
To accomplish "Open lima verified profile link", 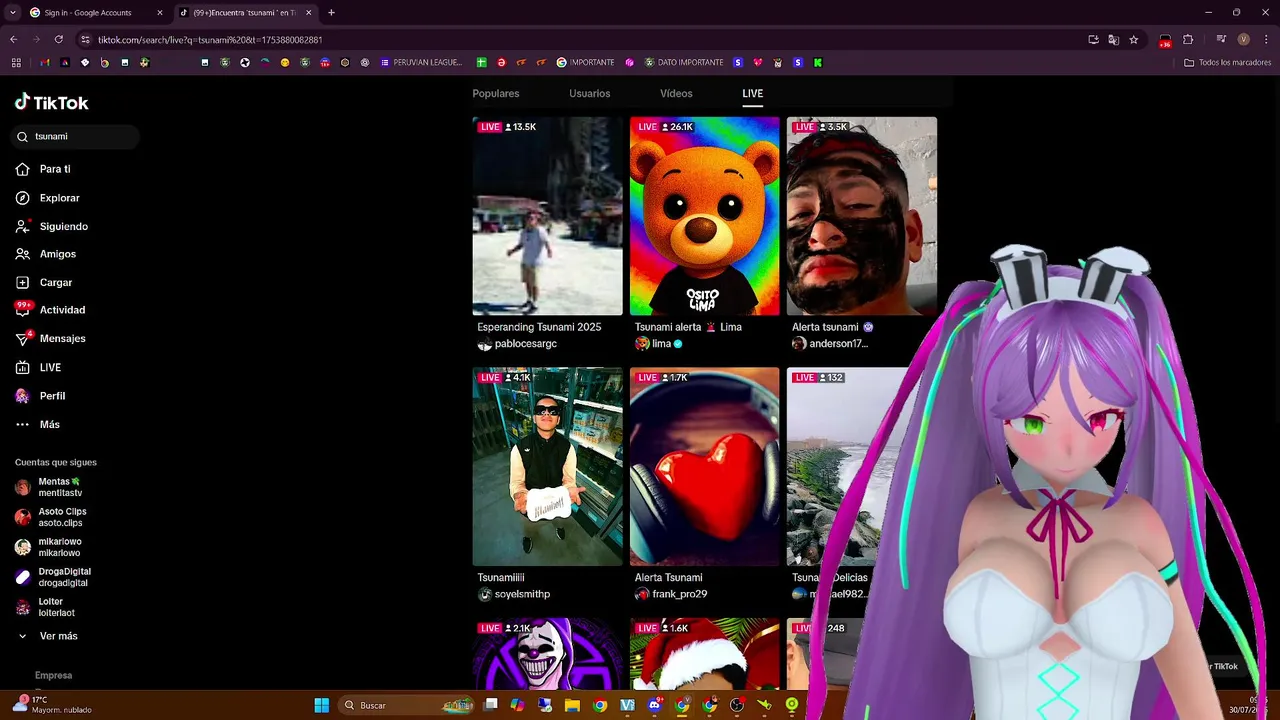I will tap(661, 344).
